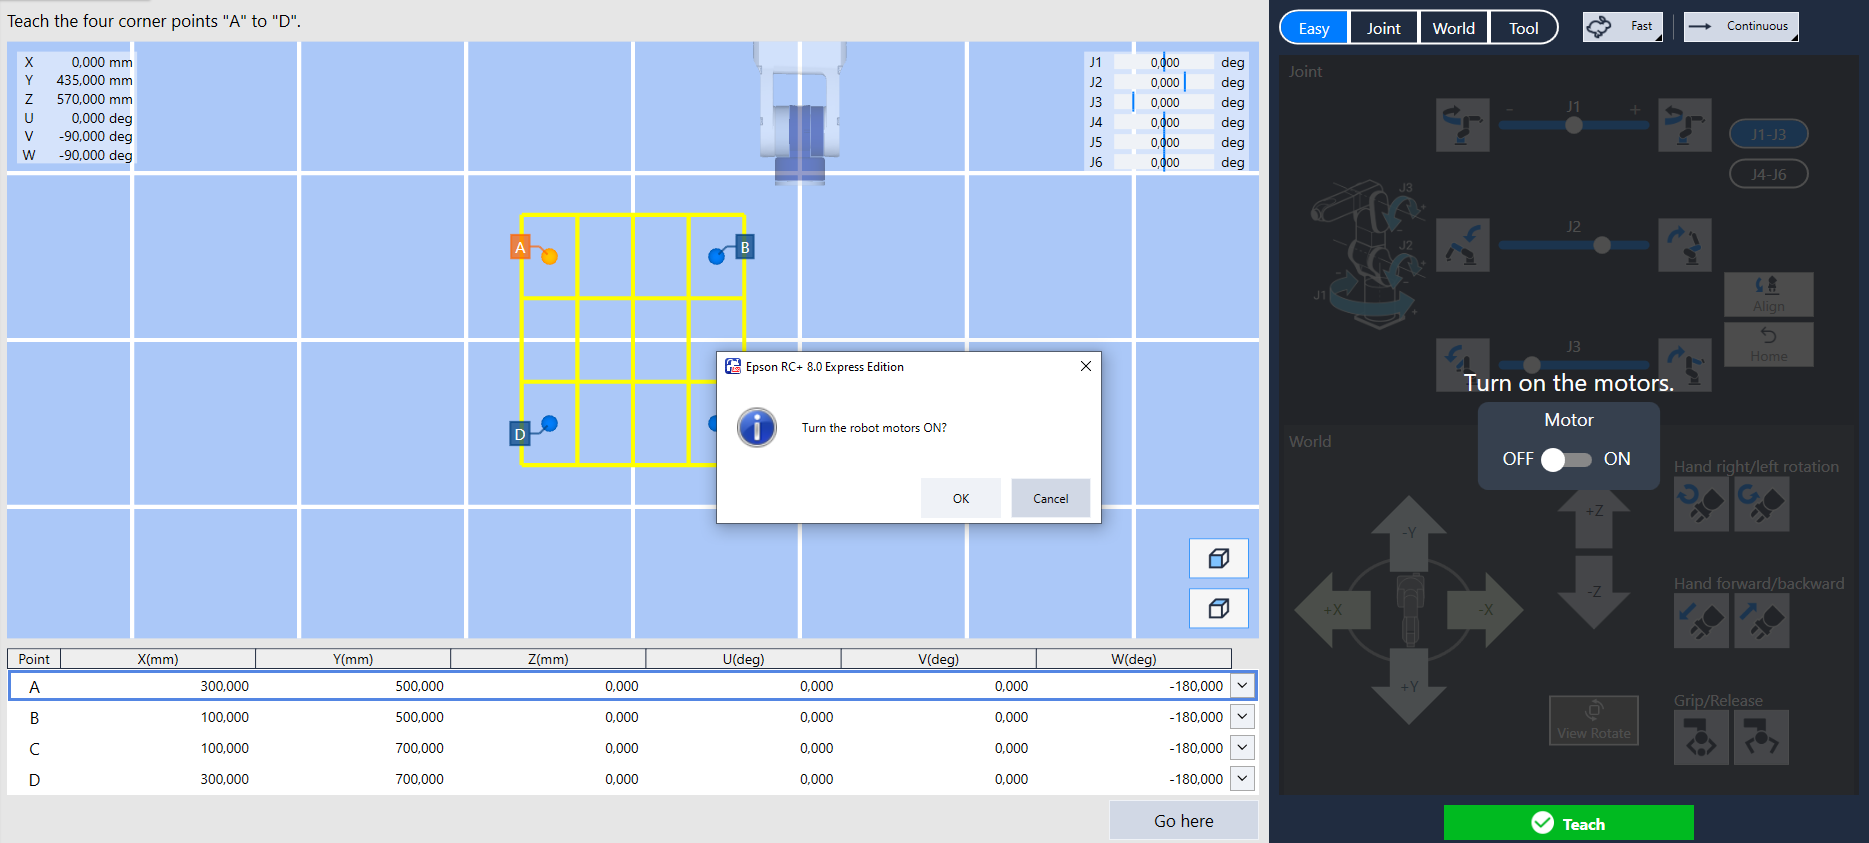Adjust the J1 joint slider

click(1573, 125)
